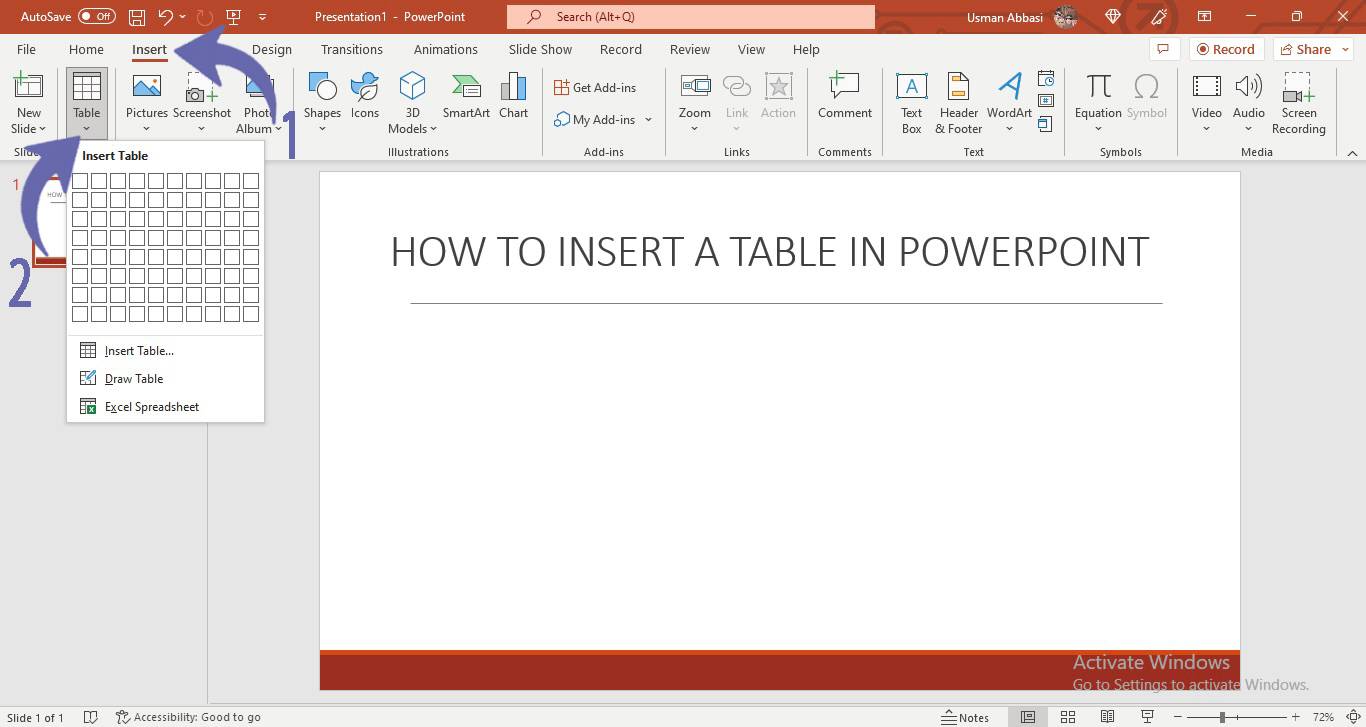Screen dimensions: 1366x727
Task: Click the Date & Time icon
Action: click(1046, 79)
